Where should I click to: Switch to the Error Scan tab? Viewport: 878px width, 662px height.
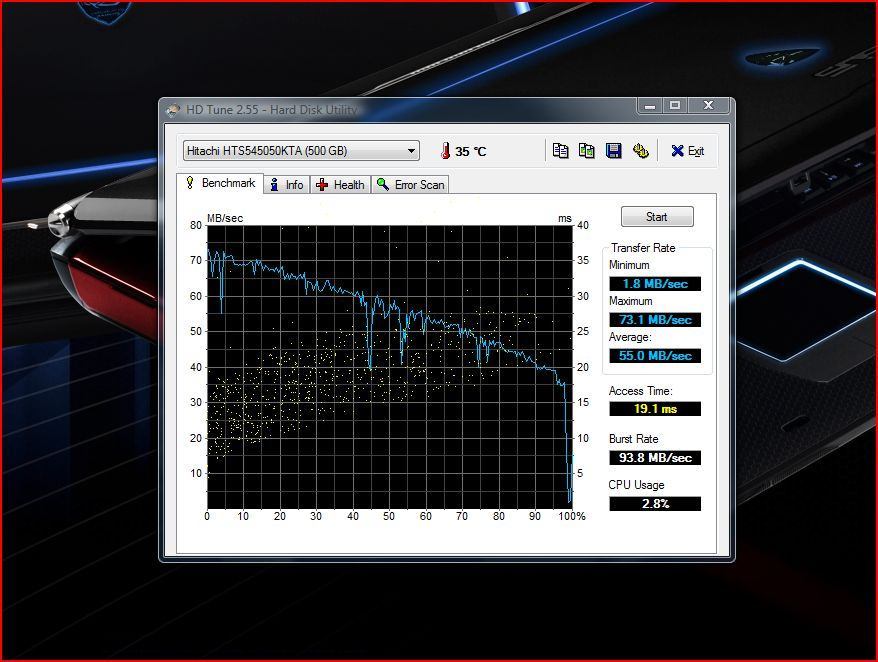click(410, 185)
